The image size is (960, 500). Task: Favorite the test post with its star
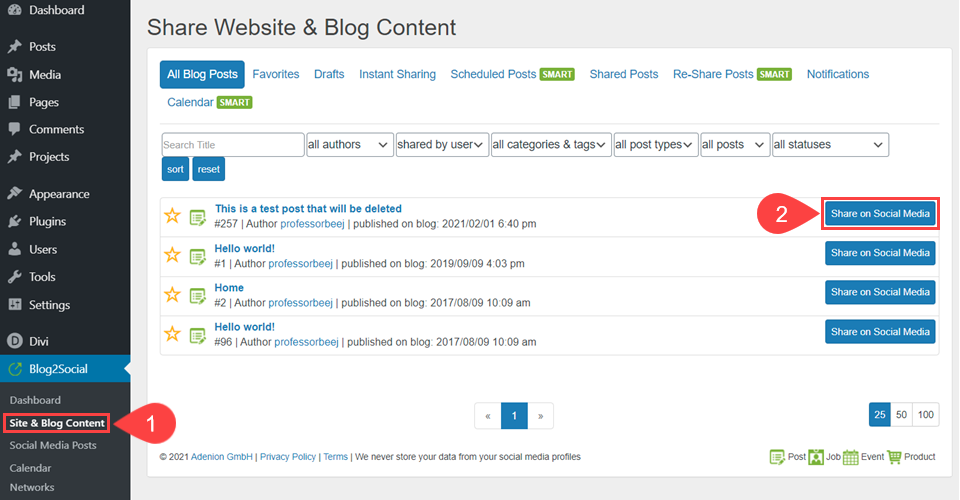pyautogui.click(x=173, y=215)
